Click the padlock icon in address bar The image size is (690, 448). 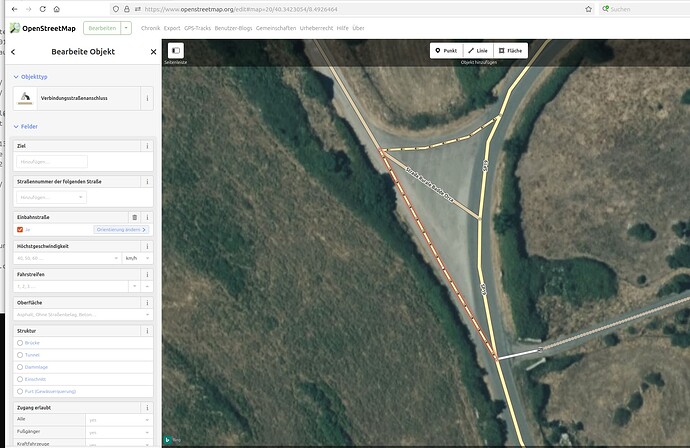coord(127,9)
